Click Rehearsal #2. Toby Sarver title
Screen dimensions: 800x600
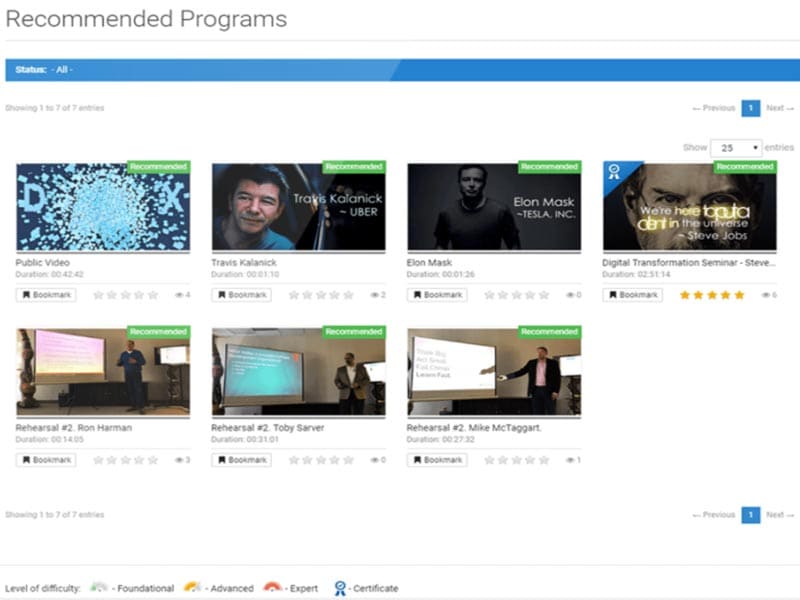(x=267, y=428)
